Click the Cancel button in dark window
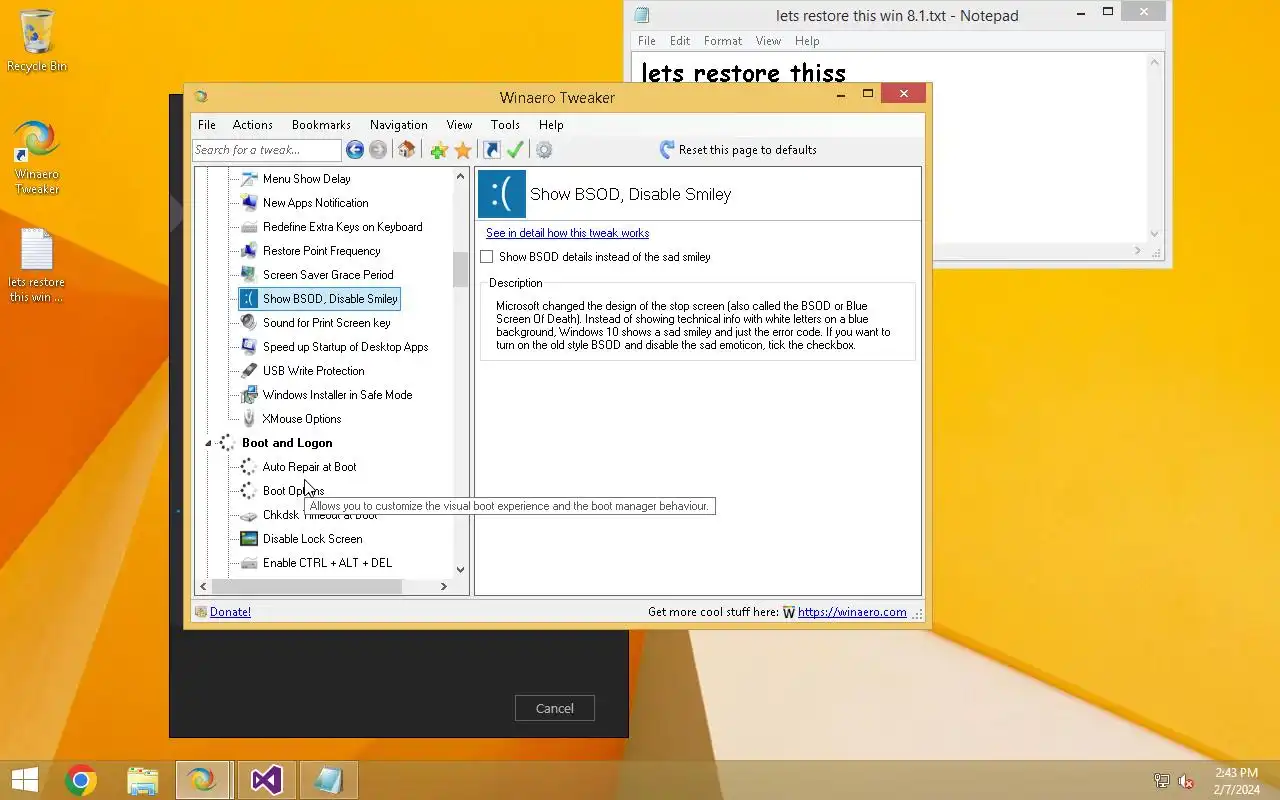This screenshot has height=800, width=1280. coord(555,708)
